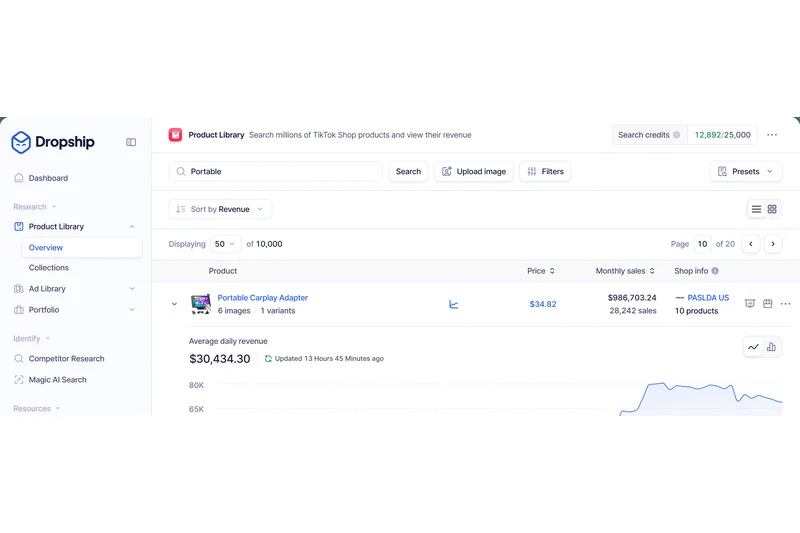This screenshot has height=533, width=800.
Task: Open the header three-dot menu
Action: [x=772, y=135]
